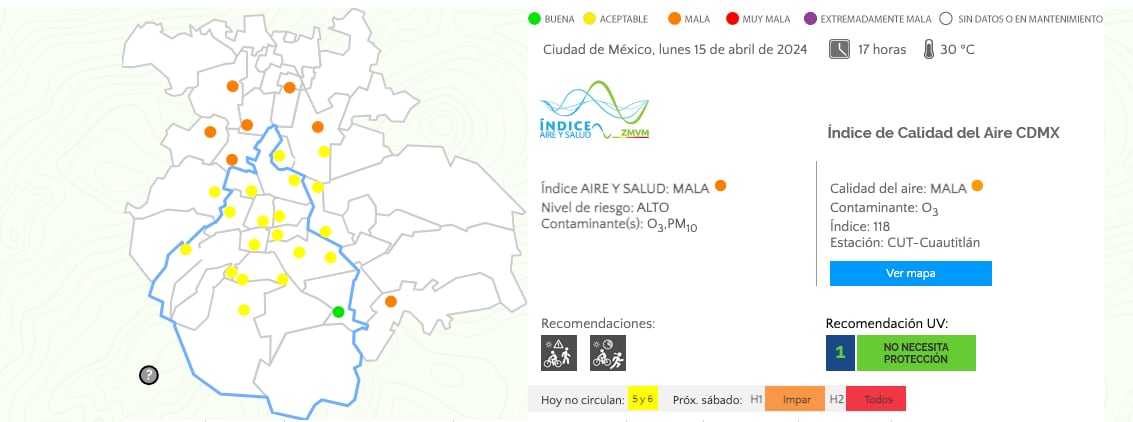Click the orange Impar H1 label

[x=795, y=399]
